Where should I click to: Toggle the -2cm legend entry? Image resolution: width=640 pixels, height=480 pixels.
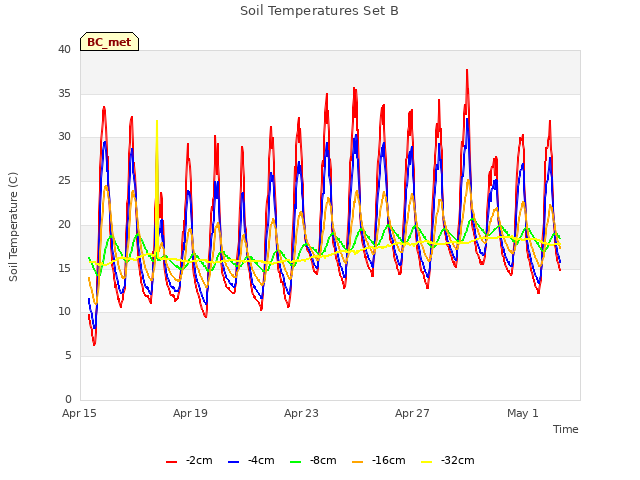tap(189, 460)
